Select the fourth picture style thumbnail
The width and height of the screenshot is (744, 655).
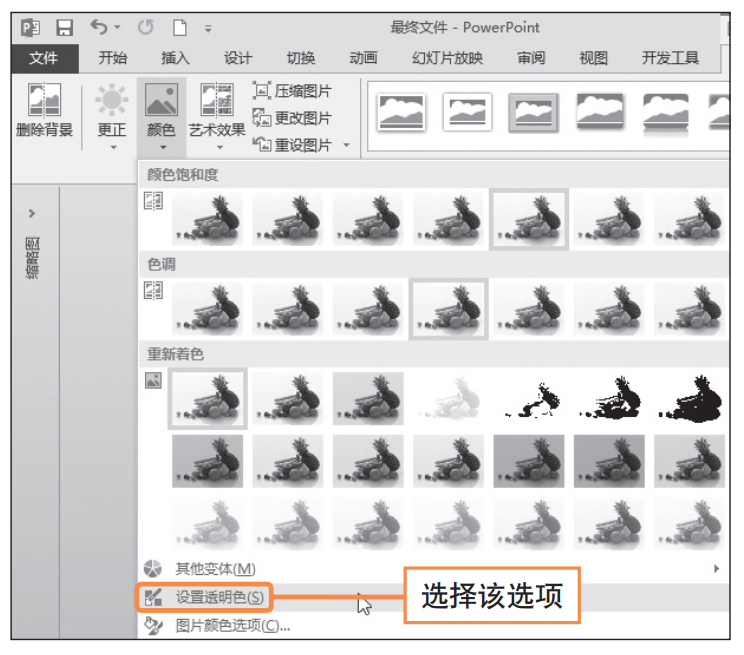coord(600,112)
